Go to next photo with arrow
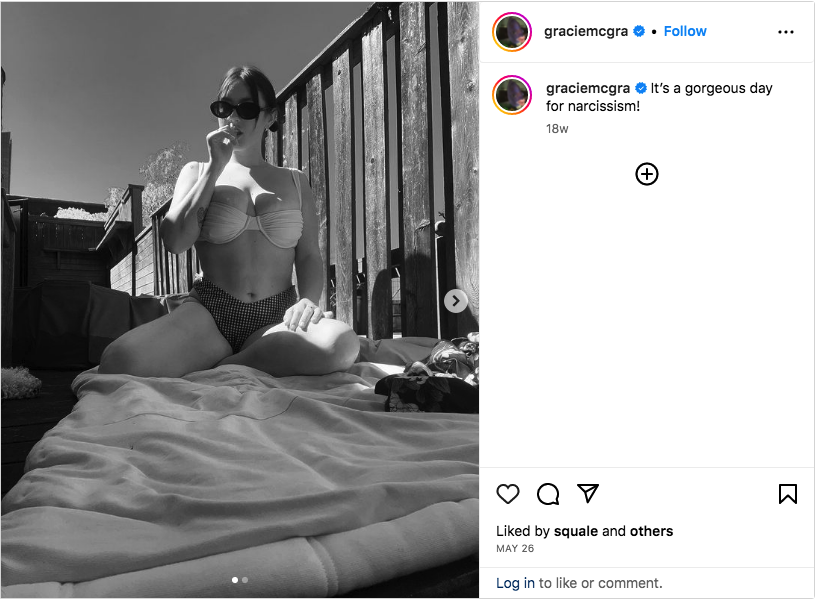 455,301
